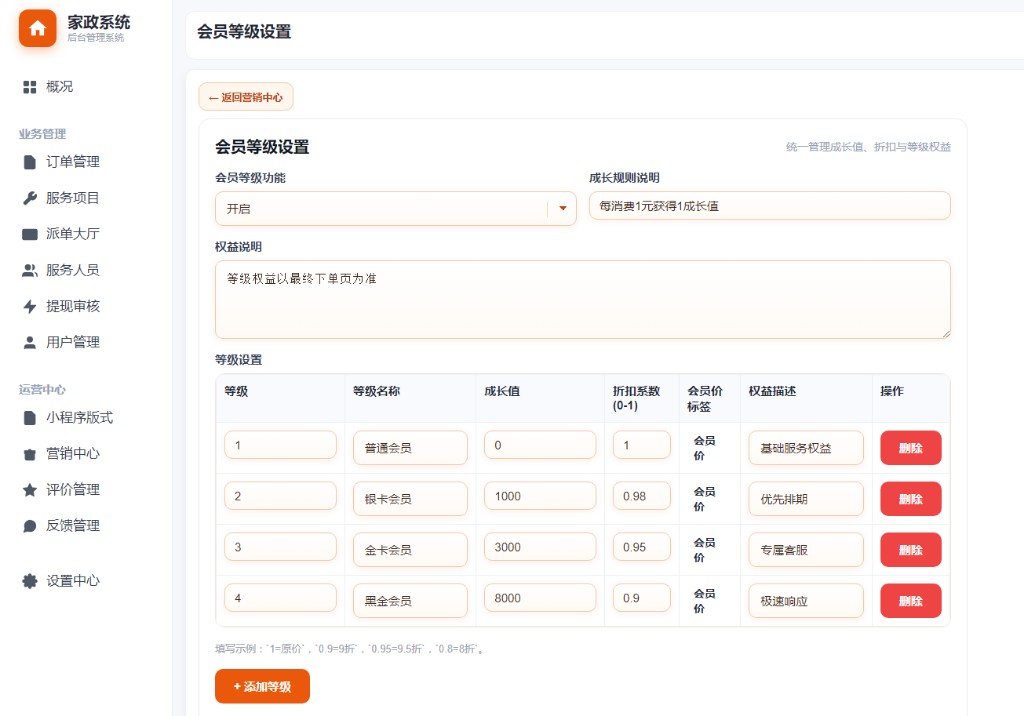Delete the 黑金会员 level row

(910, 601)
